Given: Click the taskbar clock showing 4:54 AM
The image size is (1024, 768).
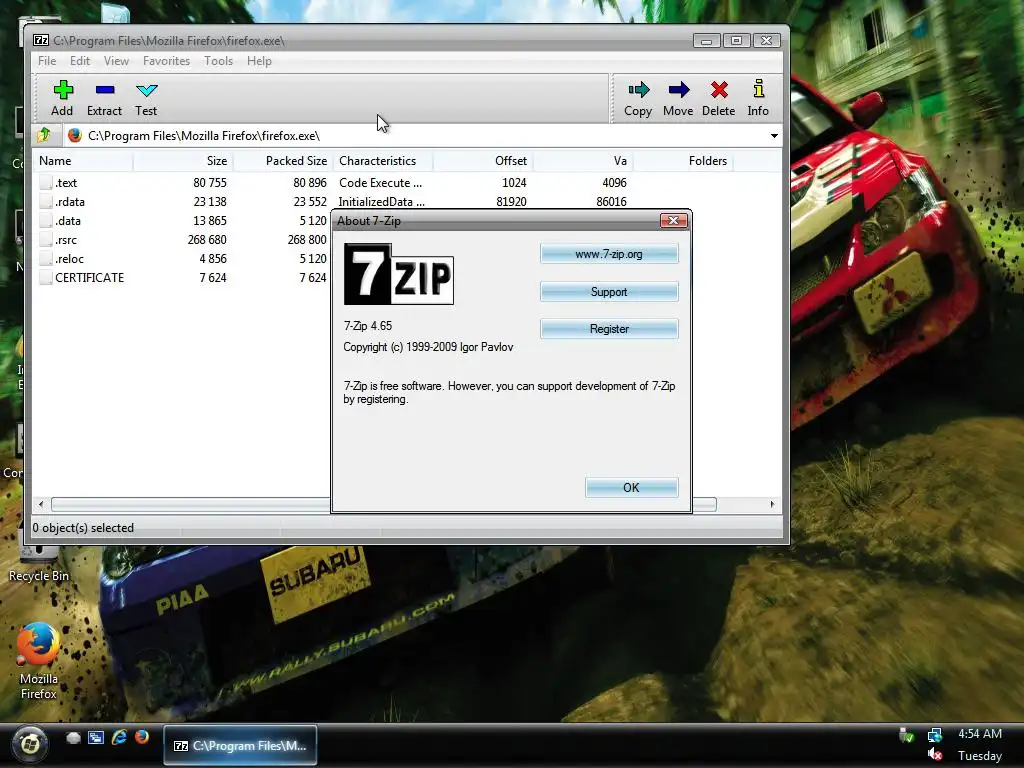Looking at the screenshot, I should tap(980, 734).
